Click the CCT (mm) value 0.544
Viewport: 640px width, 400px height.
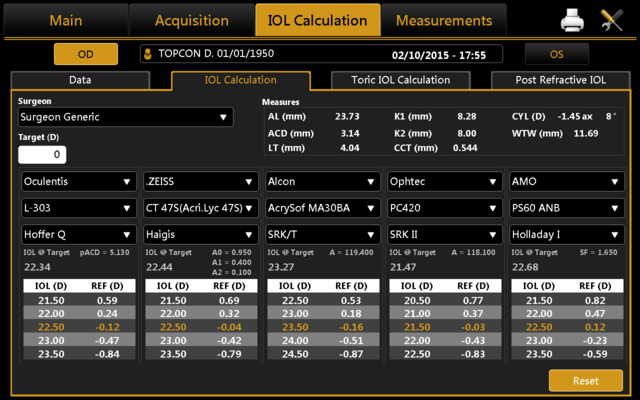465,148
